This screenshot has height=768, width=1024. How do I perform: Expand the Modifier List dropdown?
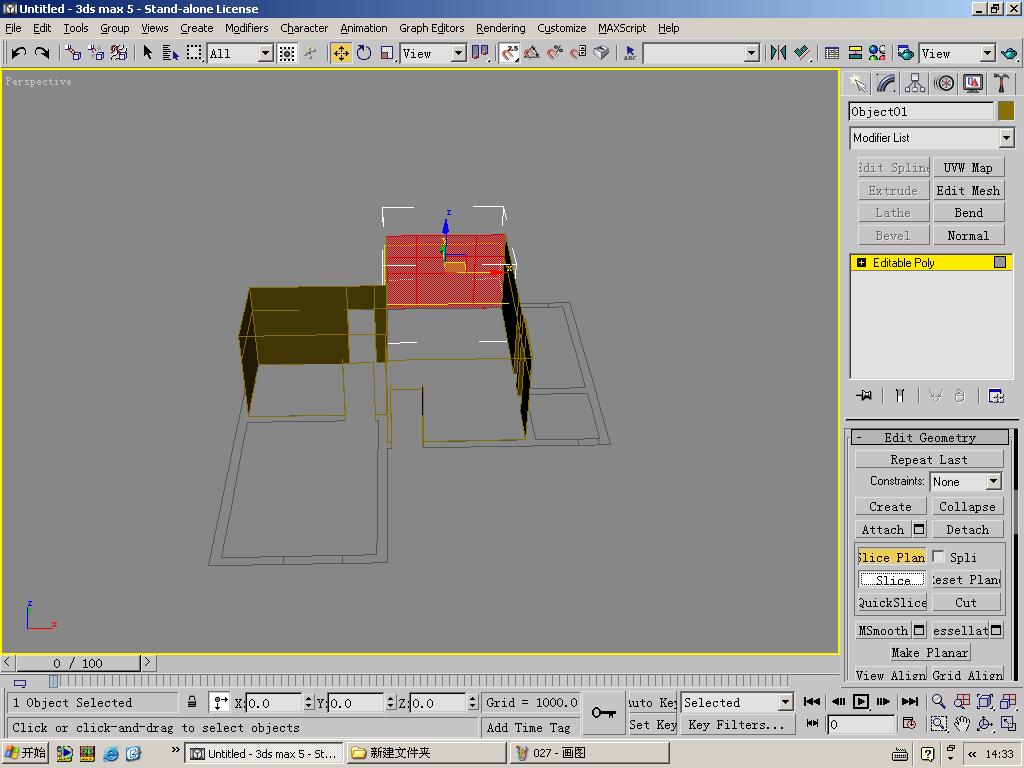point(1006,138)
